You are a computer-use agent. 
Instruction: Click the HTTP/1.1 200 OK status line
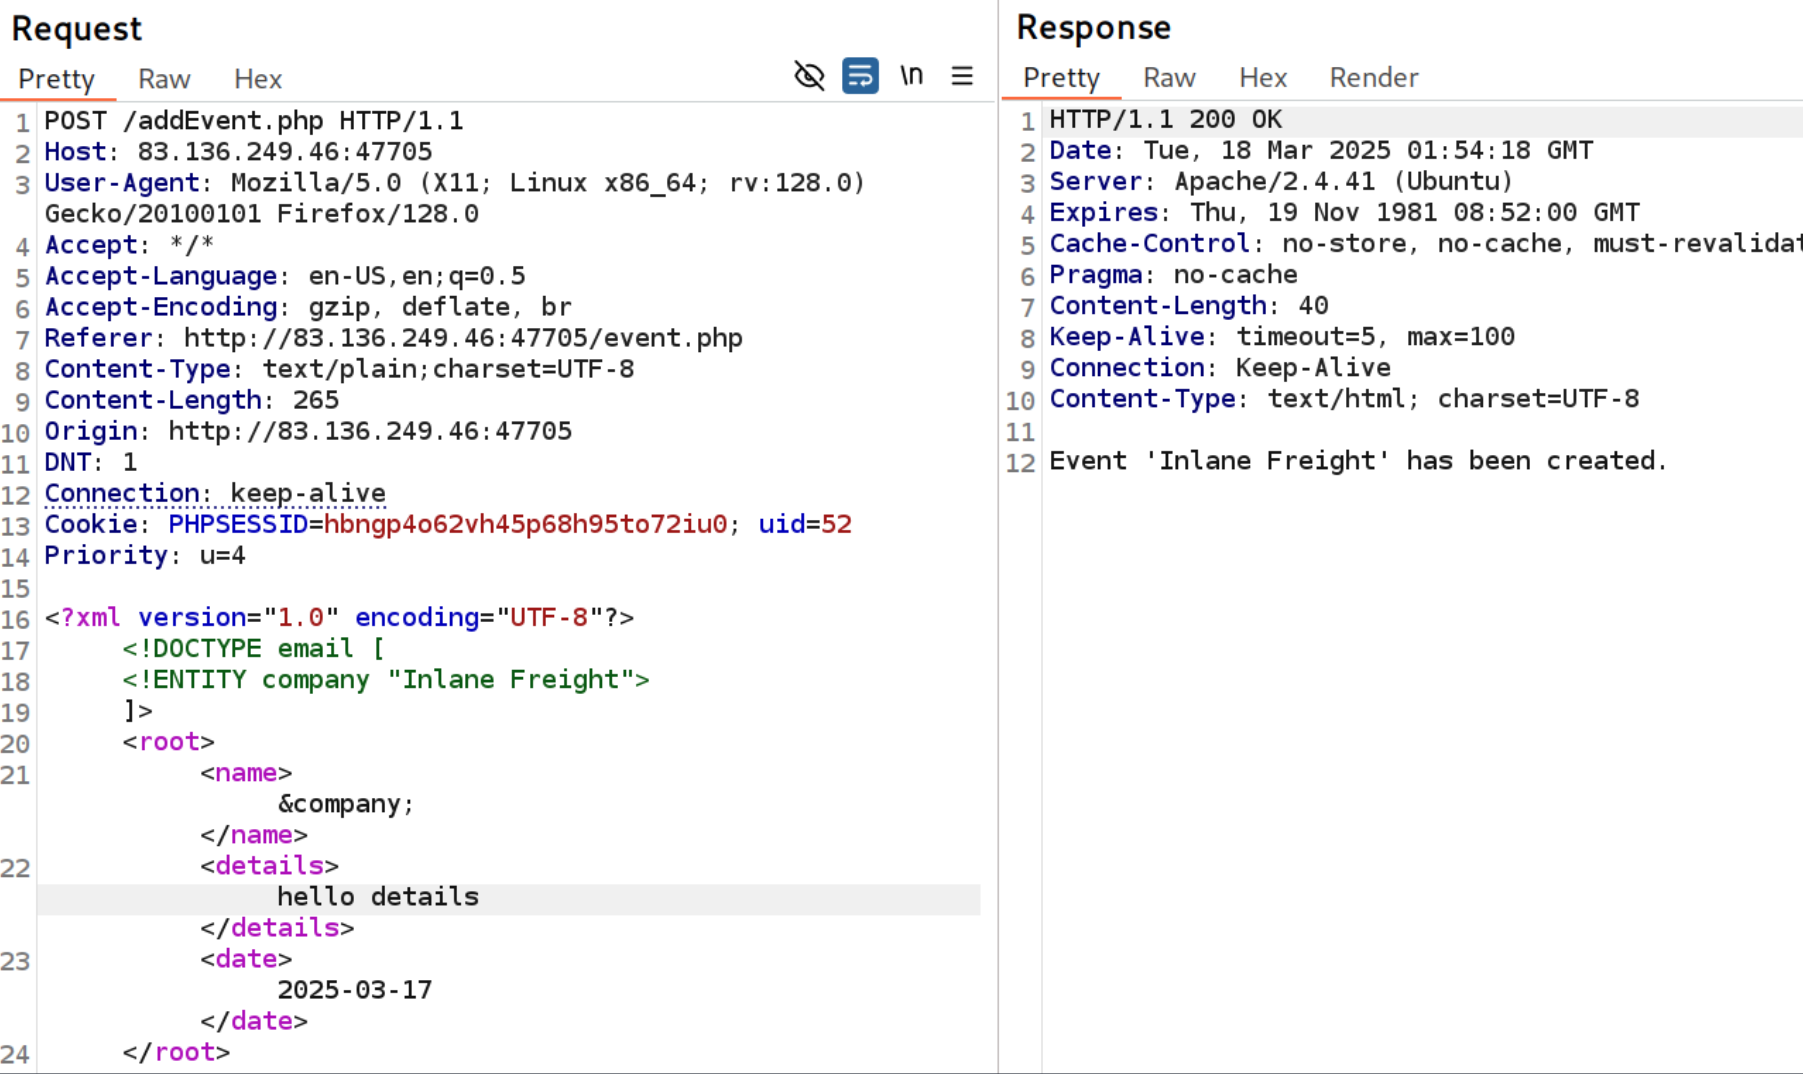click(1165, 120)
